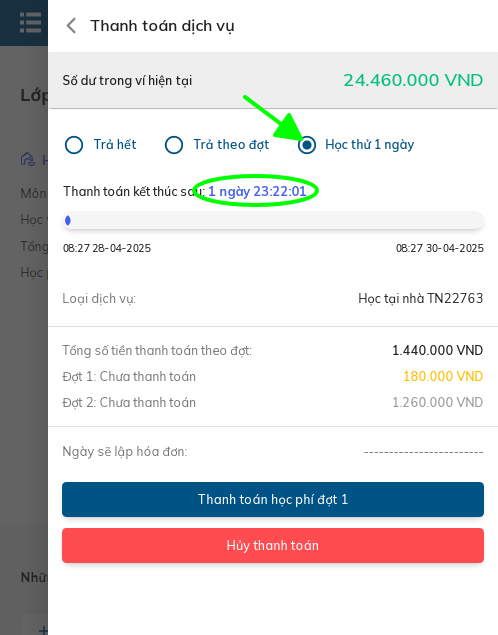
Task: Click the dashed invoice date placeholder
Action: (x=424, y=452)
